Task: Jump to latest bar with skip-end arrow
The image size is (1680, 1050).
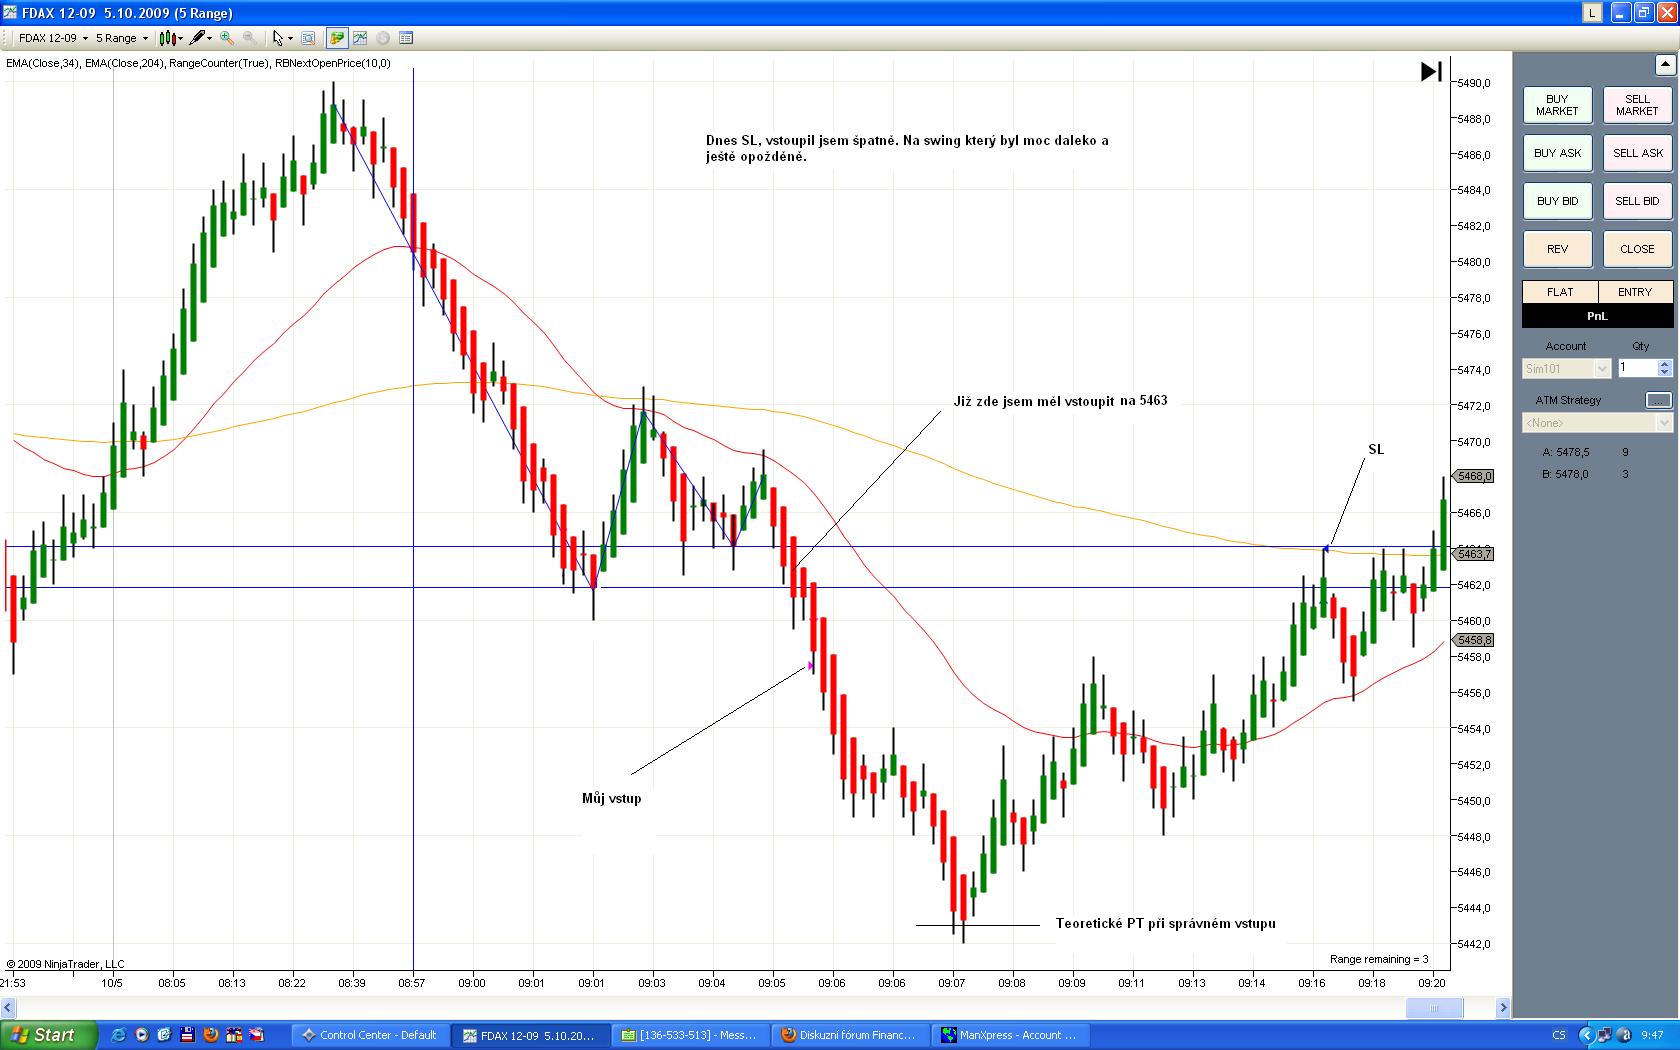Action: click(x=1431, y=72)
